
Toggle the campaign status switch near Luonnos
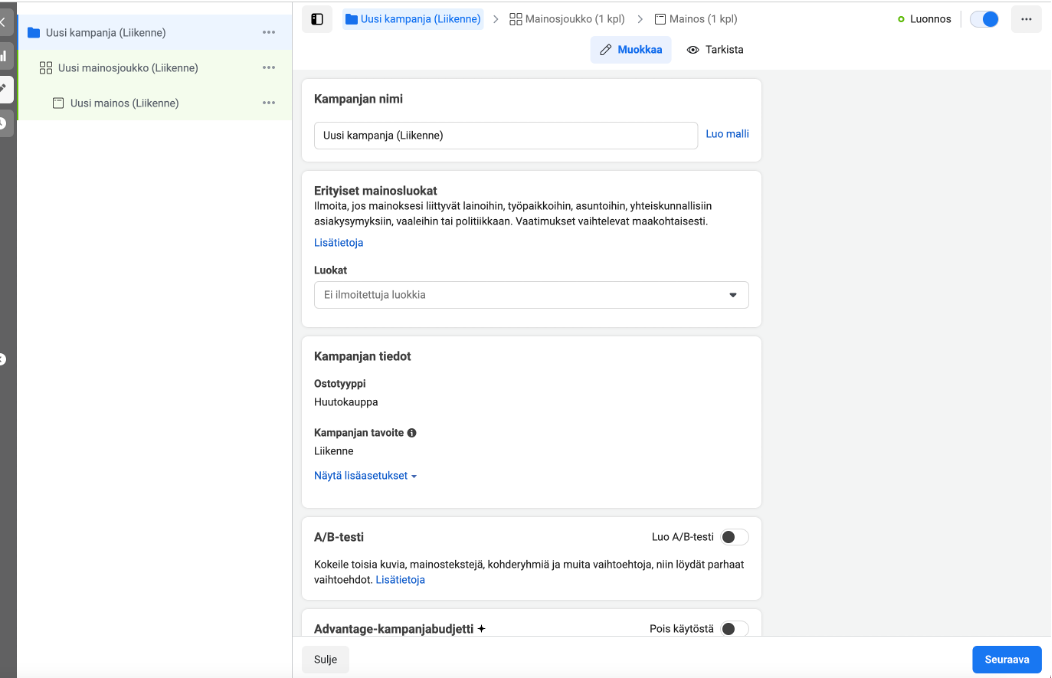point(984,19)
